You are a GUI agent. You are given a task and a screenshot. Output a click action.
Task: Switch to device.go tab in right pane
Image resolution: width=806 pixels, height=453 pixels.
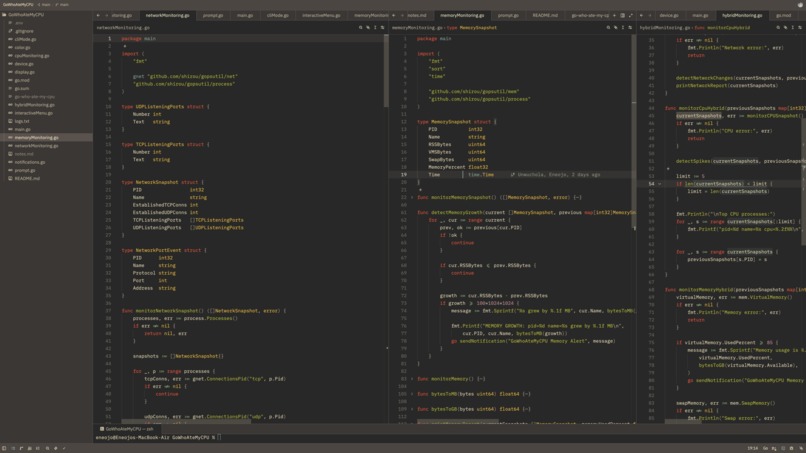point(669,15)
